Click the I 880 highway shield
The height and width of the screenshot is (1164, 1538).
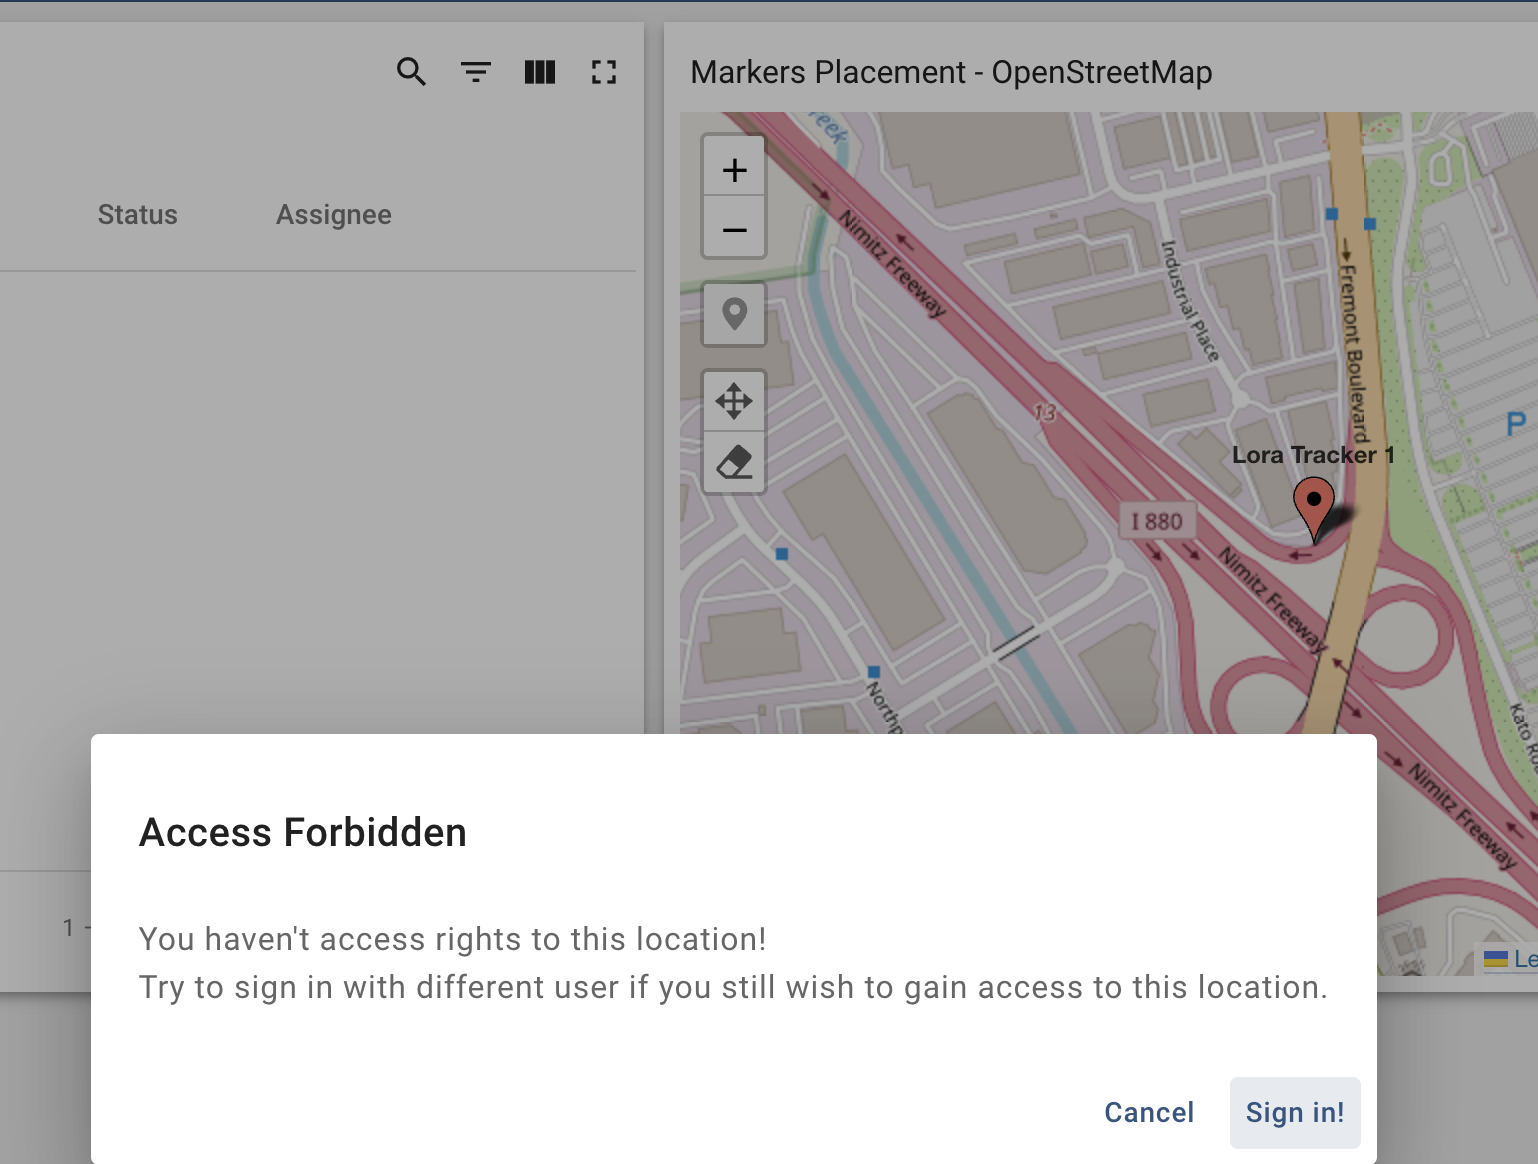point(1157,521)
